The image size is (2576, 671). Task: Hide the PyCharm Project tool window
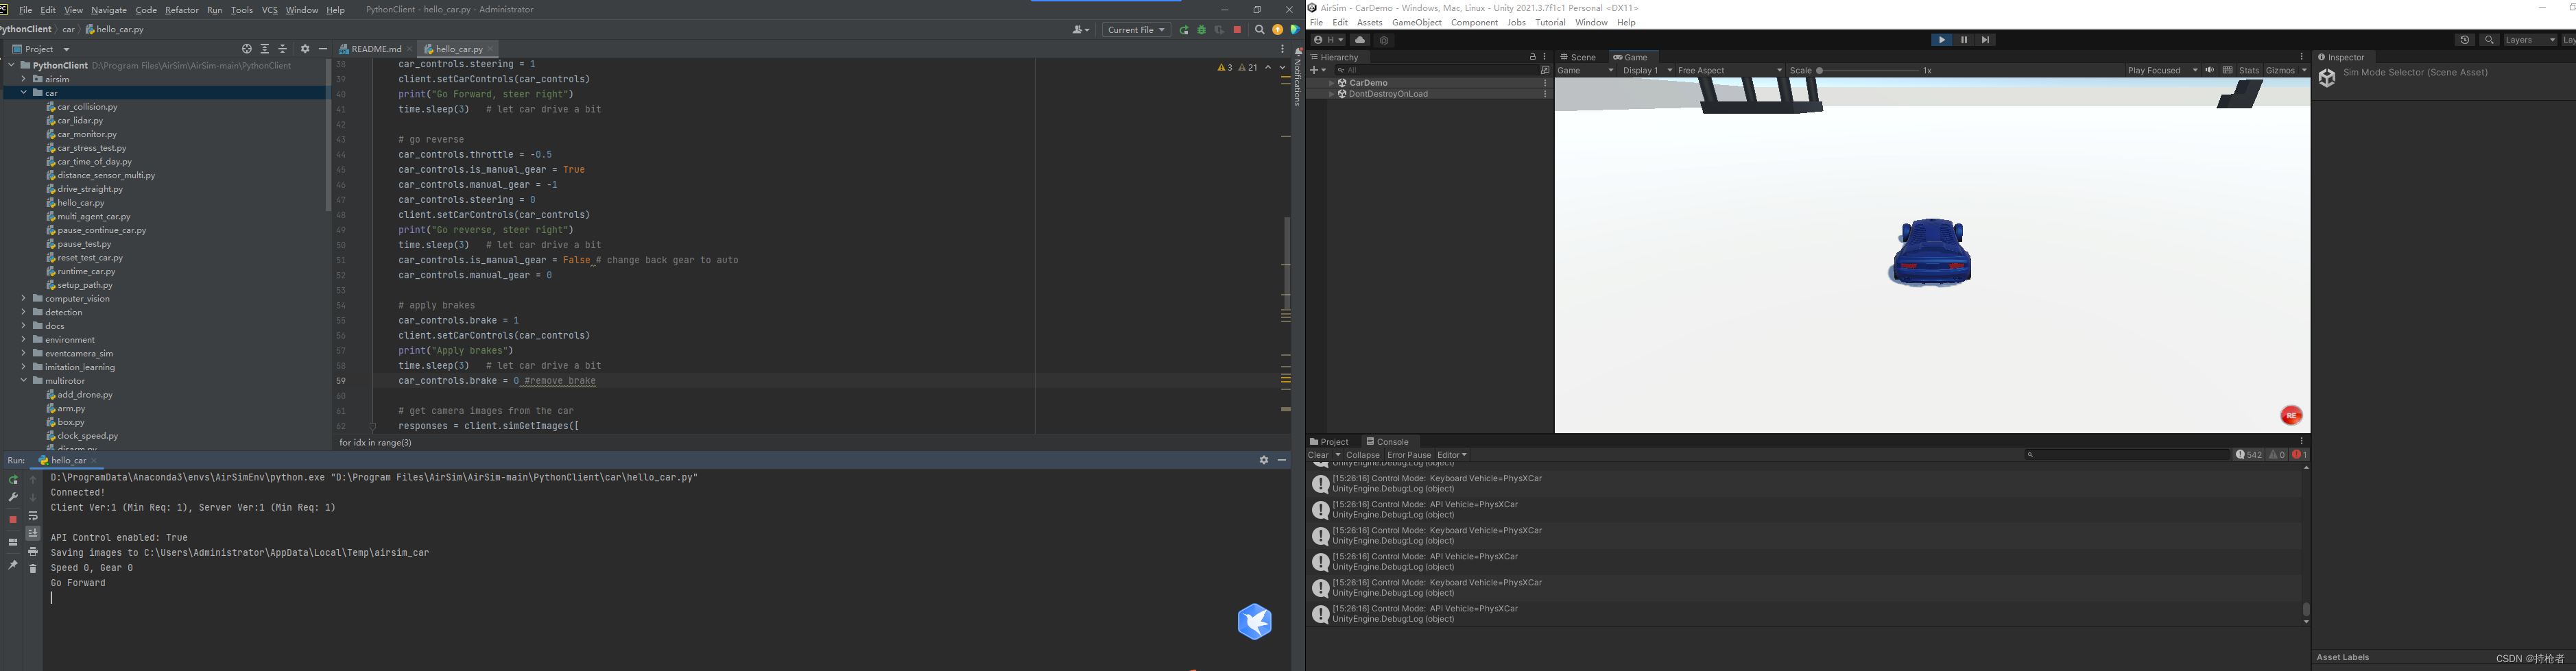[322, 49]
